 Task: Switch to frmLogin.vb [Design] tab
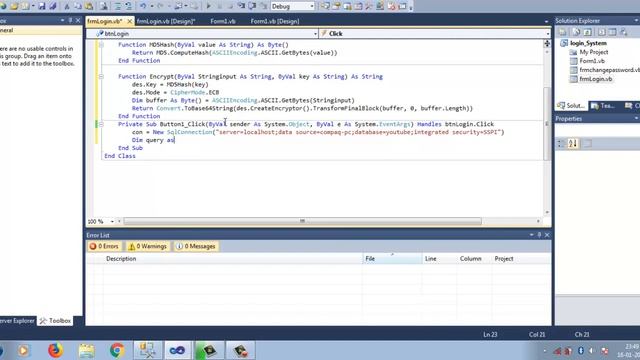click(x=166, y=21)
